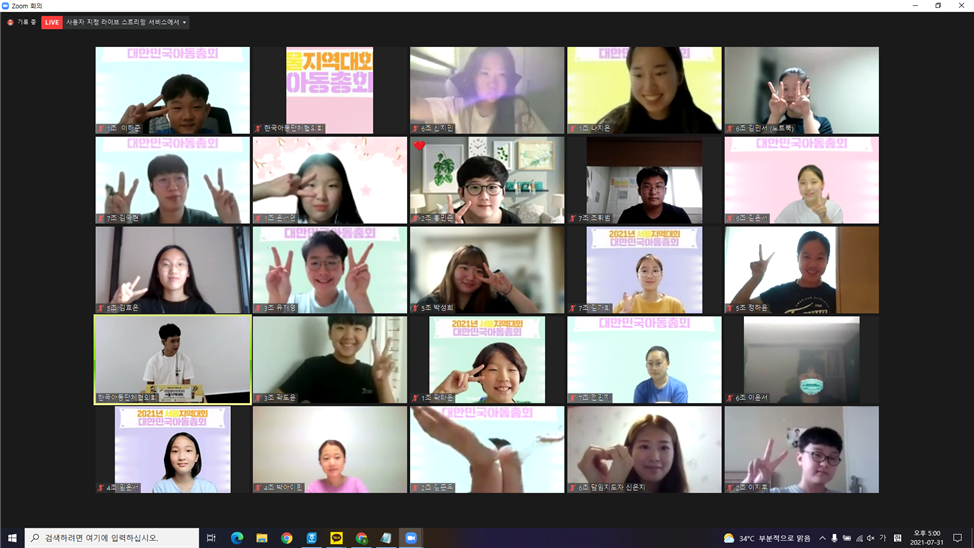
Task: Select the yellow-highlighted active speaker video tile
Action: tap(173, 360)
